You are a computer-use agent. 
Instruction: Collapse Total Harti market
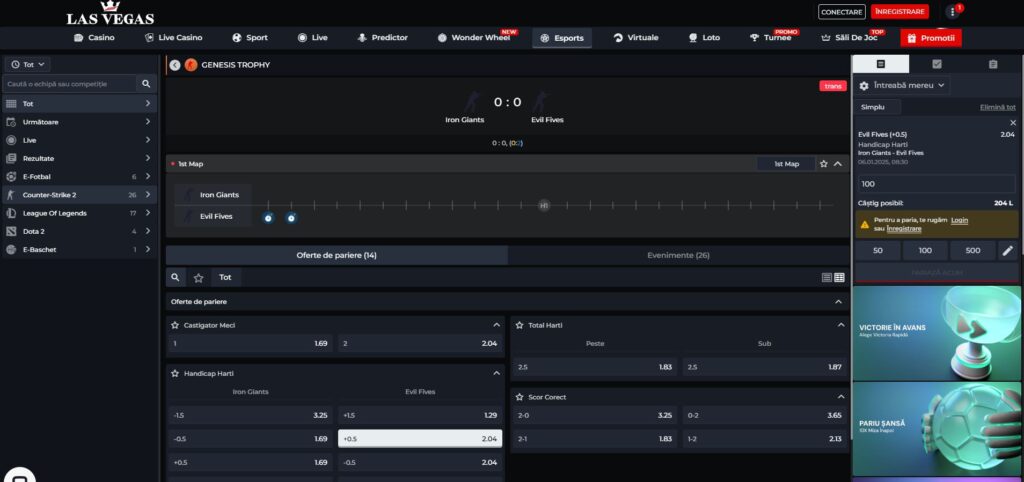pyautogui.click(x=840, y=325)
